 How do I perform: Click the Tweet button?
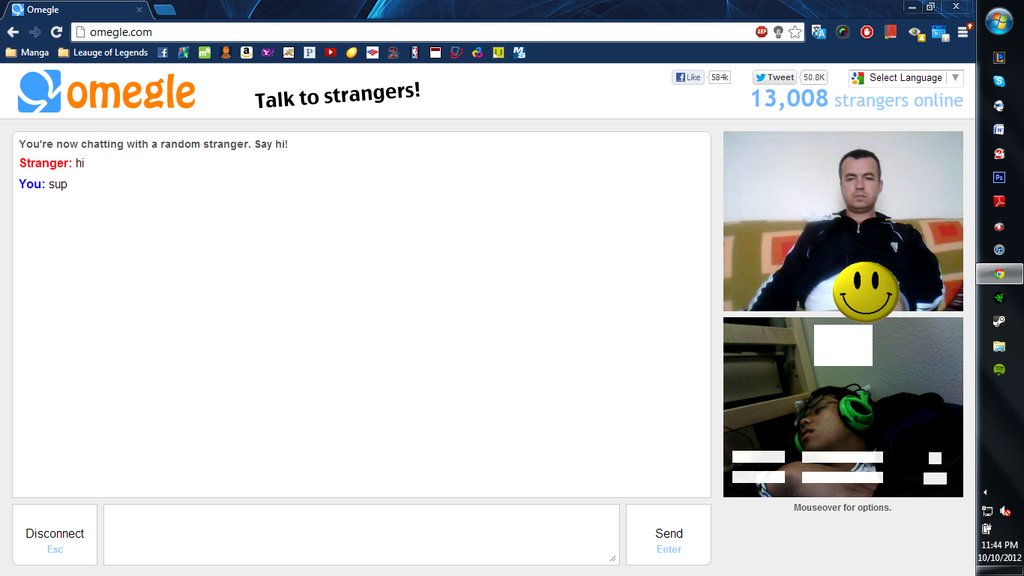[x=774, y=78]
